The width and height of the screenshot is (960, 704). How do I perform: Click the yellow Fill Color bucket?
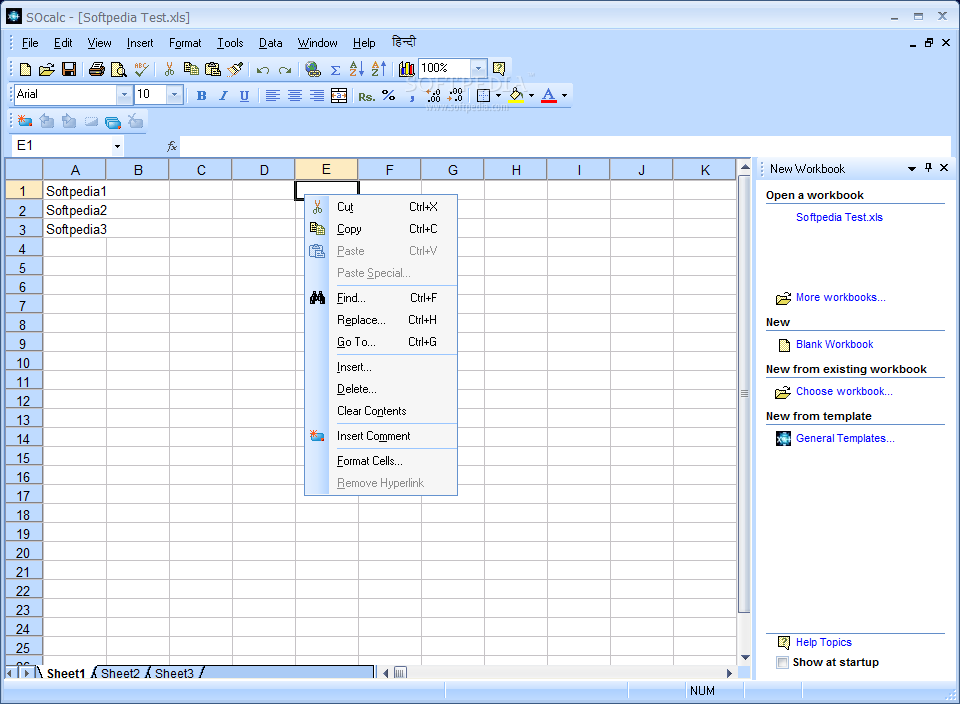[516, 95]
